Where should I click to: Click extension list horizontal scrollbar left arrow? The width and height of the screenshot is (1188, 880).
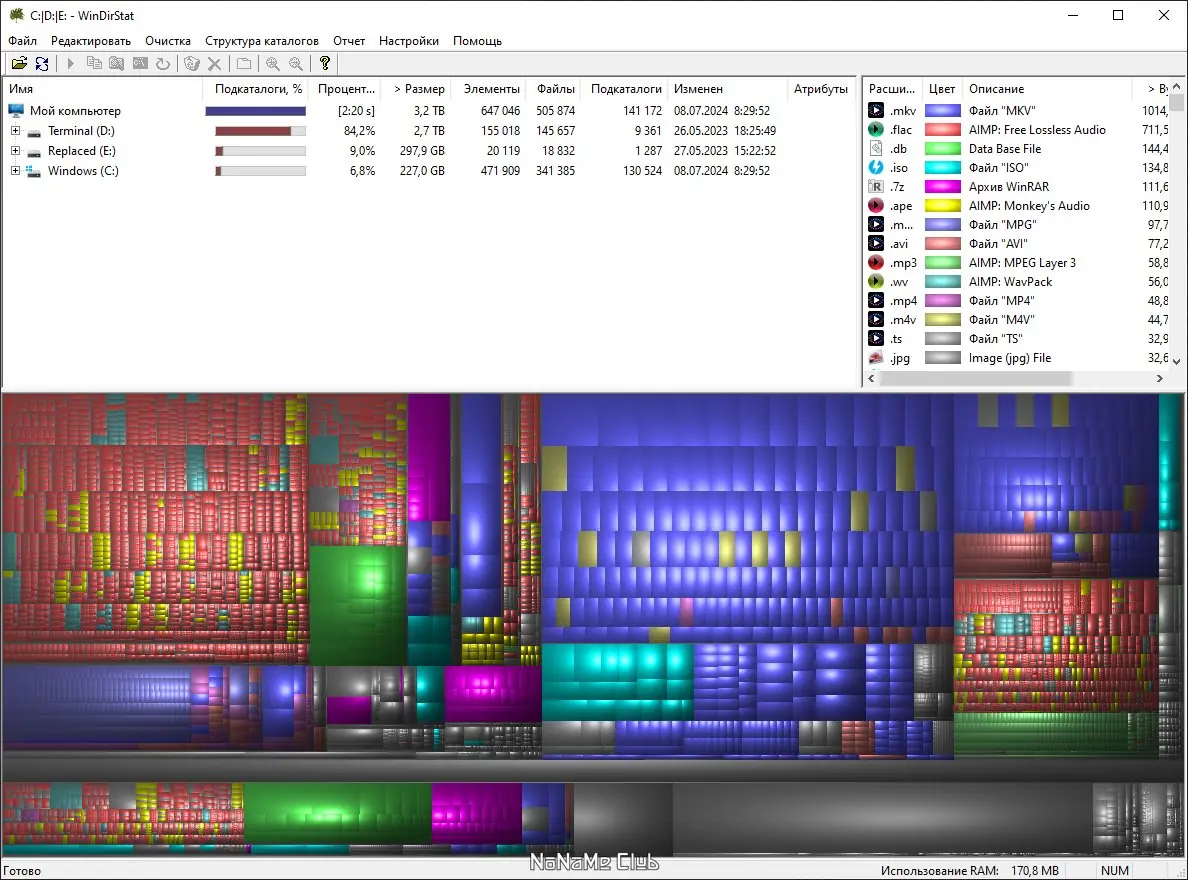point(871,378)
